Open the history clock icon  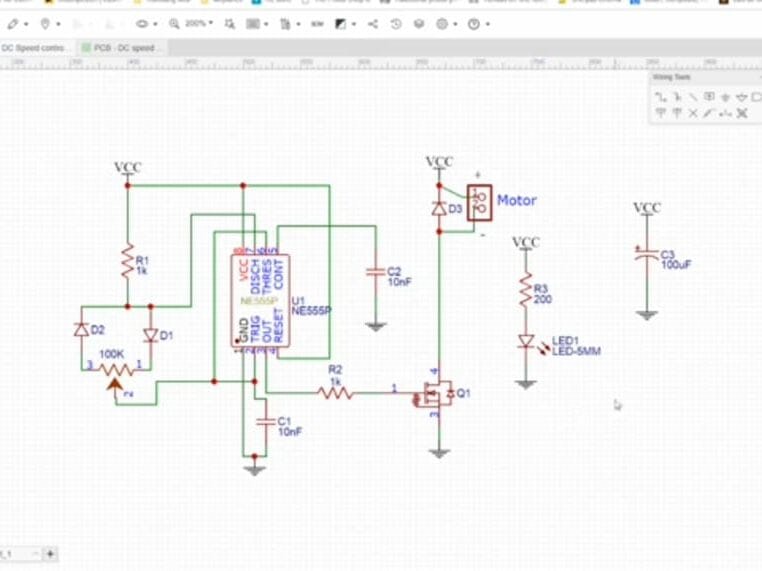coord(396,24)
